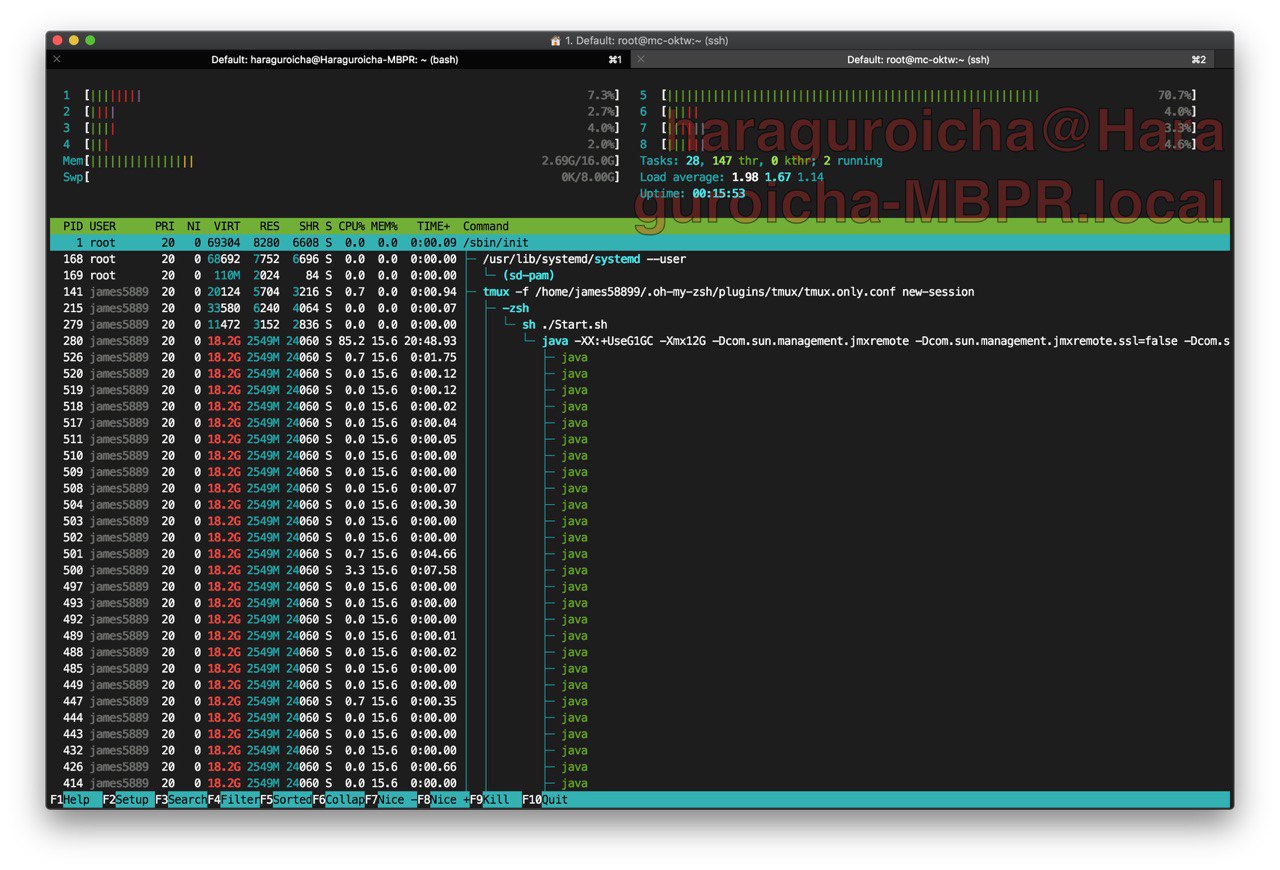Switch to the root@mc-oktw ssh tab
Viewport: 1280px width, 870px height.
click(918, 60)
